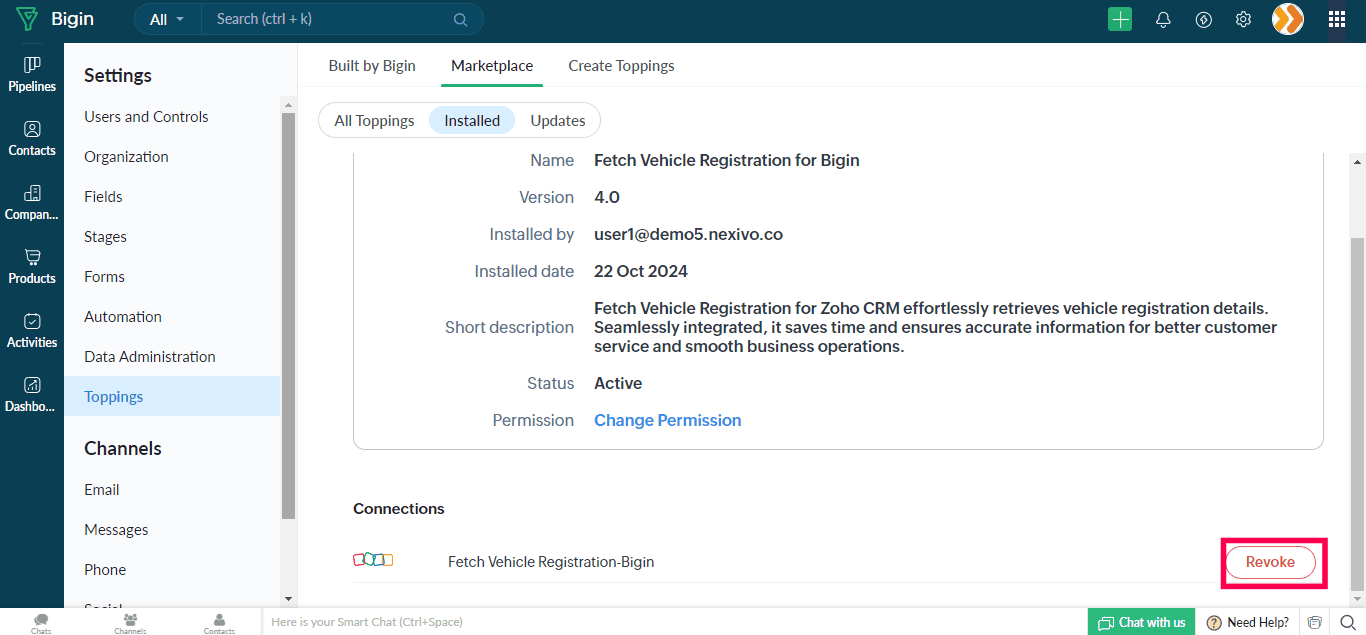Click the main content scroll-down arrow

1357,598
